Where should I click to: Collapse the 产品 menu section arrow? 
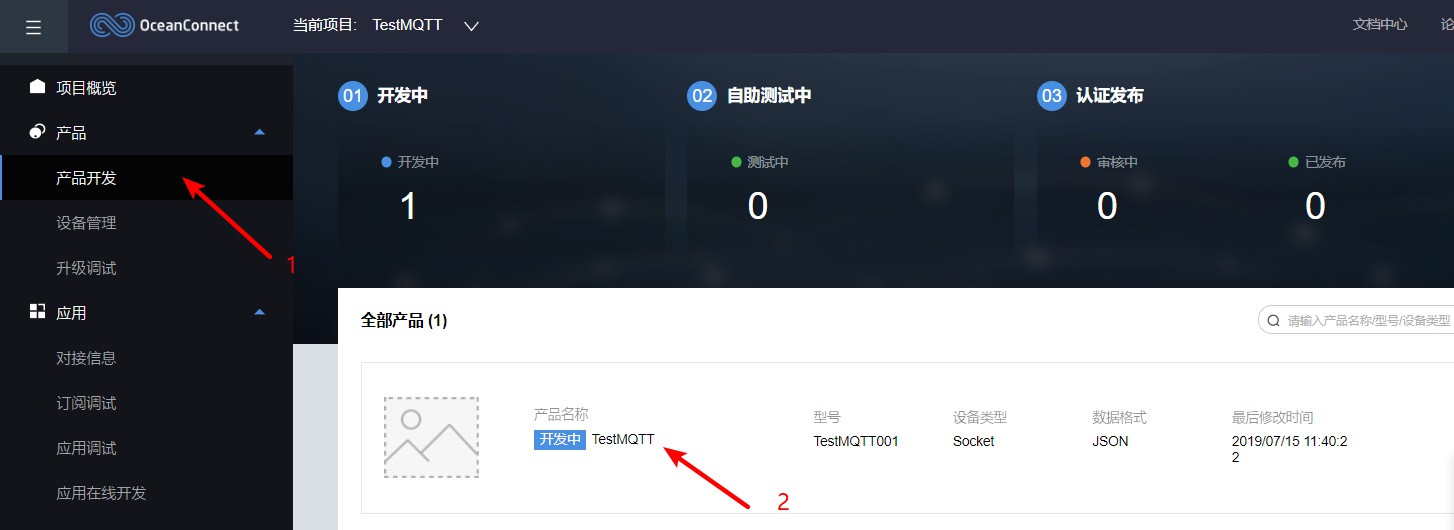(x=260, y=132)
